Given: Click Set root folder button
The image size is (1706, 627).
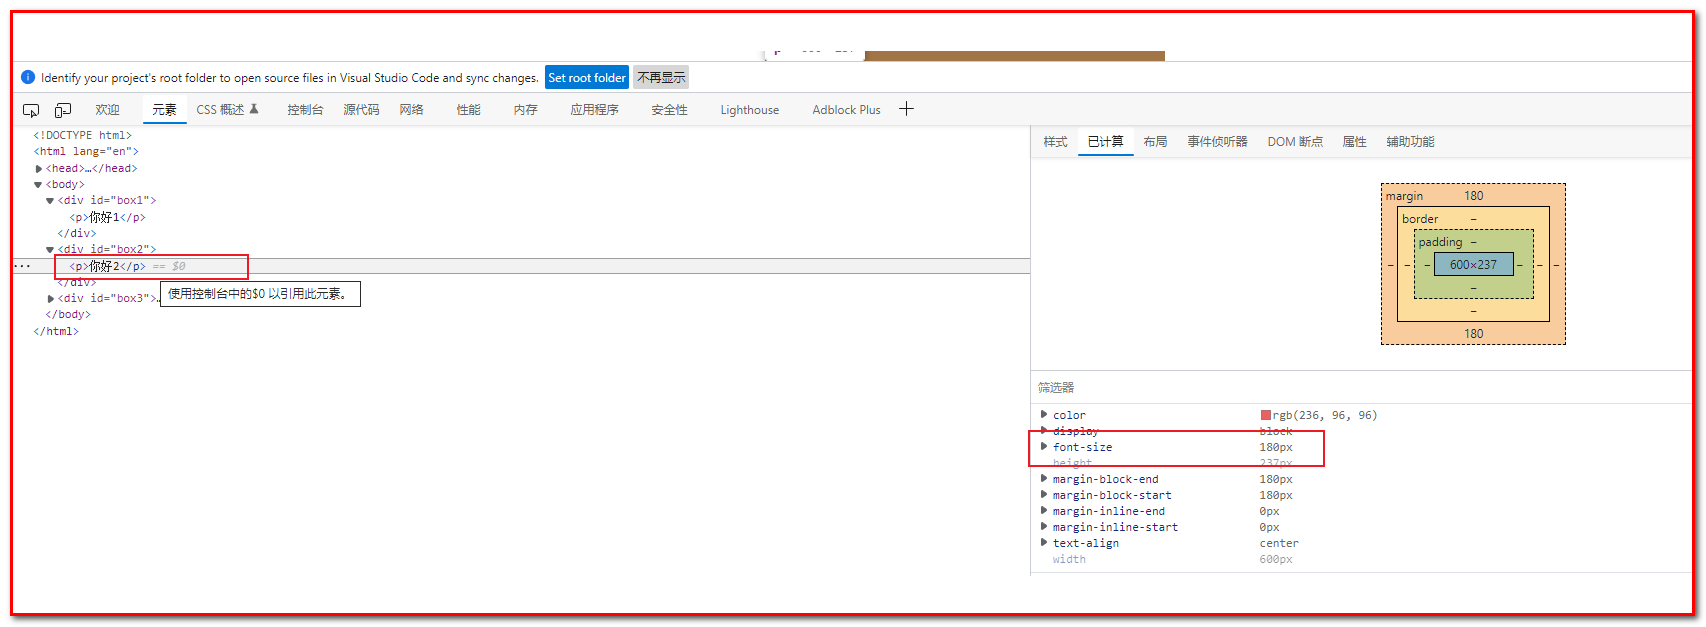Looking at the screenshot, I should click(x=587, y=77).
